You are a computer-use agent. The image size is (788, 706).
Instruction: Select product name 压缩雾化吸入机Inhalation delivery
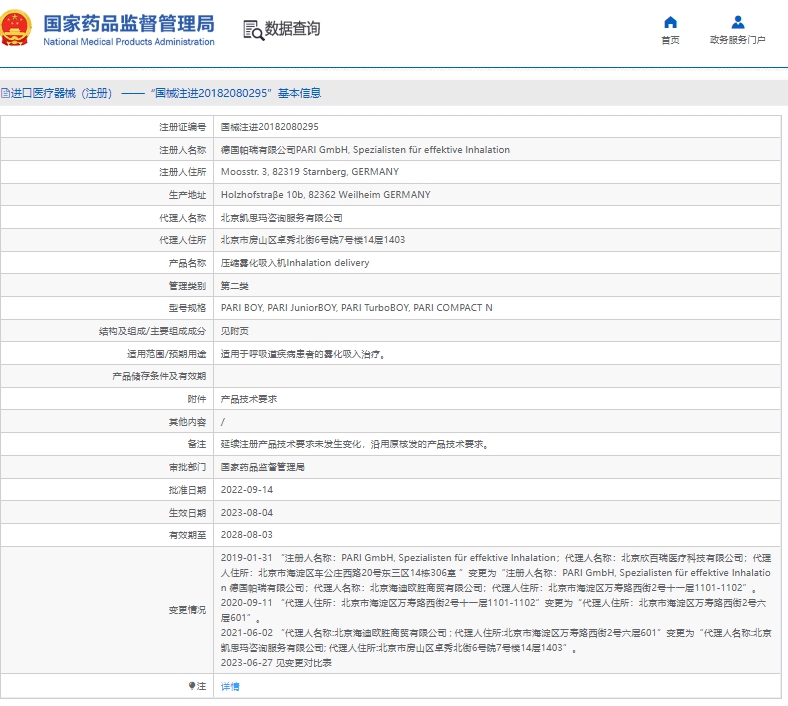(x=295, y=263)
